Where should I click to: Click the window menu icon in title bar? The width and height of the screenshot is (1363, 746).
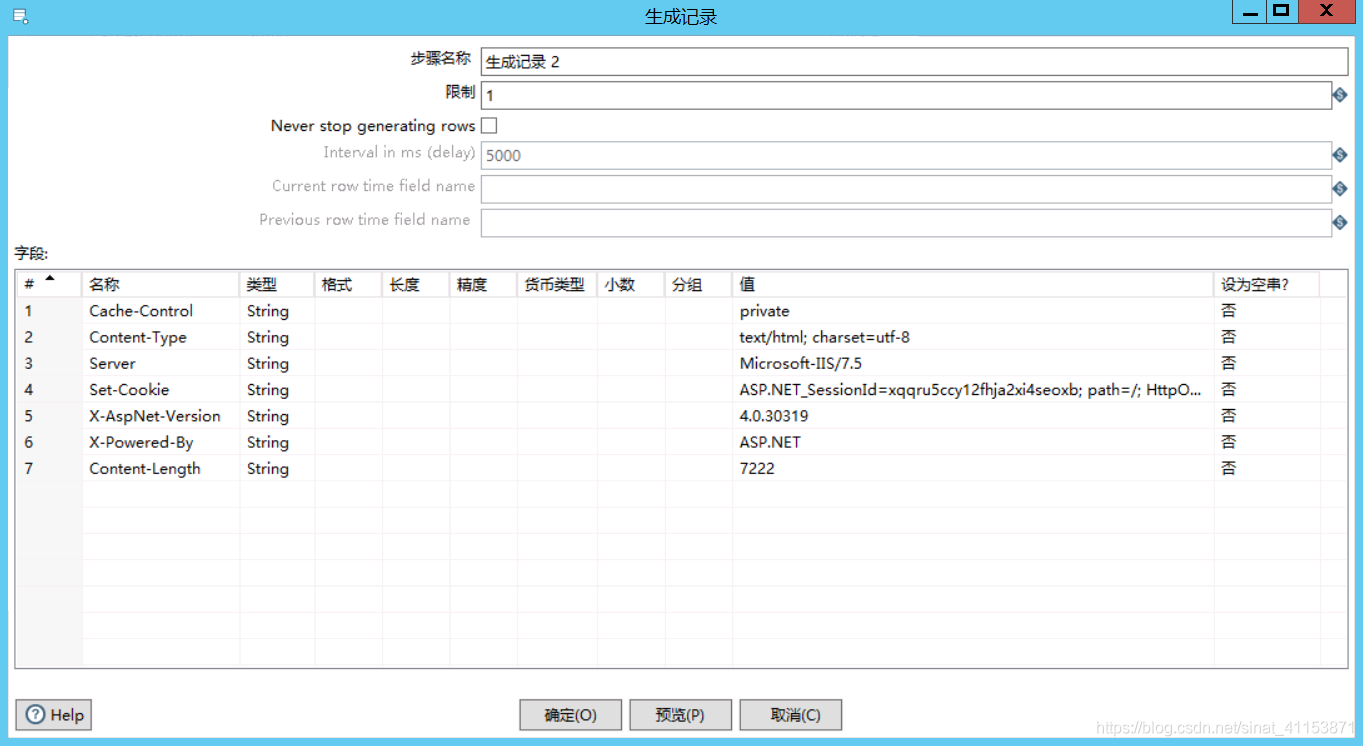[x=20, y=16]
